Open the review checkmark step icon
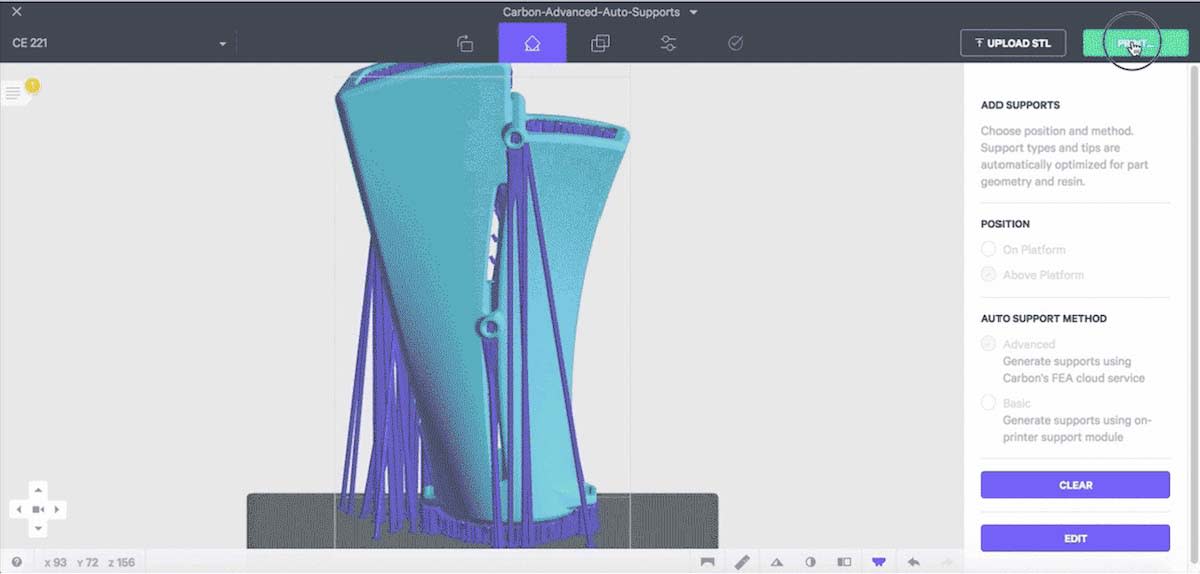This screenshot has width=1200, height=574. tap(735, 43)
